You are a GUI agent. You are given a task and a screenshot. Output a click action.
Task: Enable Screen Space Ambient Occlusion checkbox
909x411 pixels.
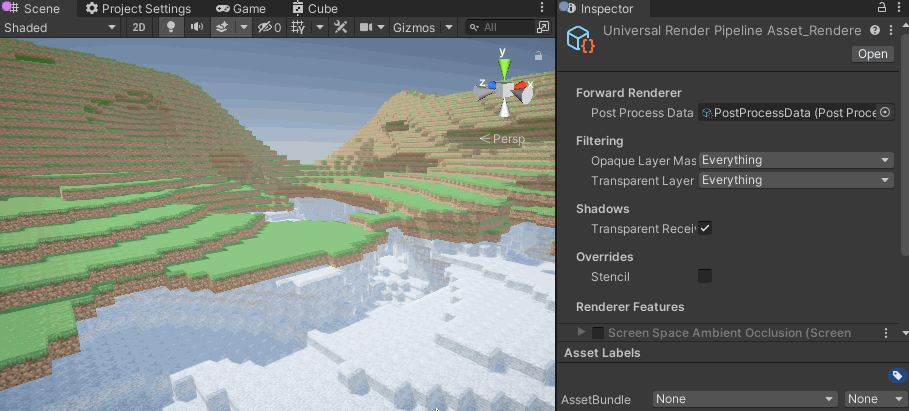click(598, 333)
